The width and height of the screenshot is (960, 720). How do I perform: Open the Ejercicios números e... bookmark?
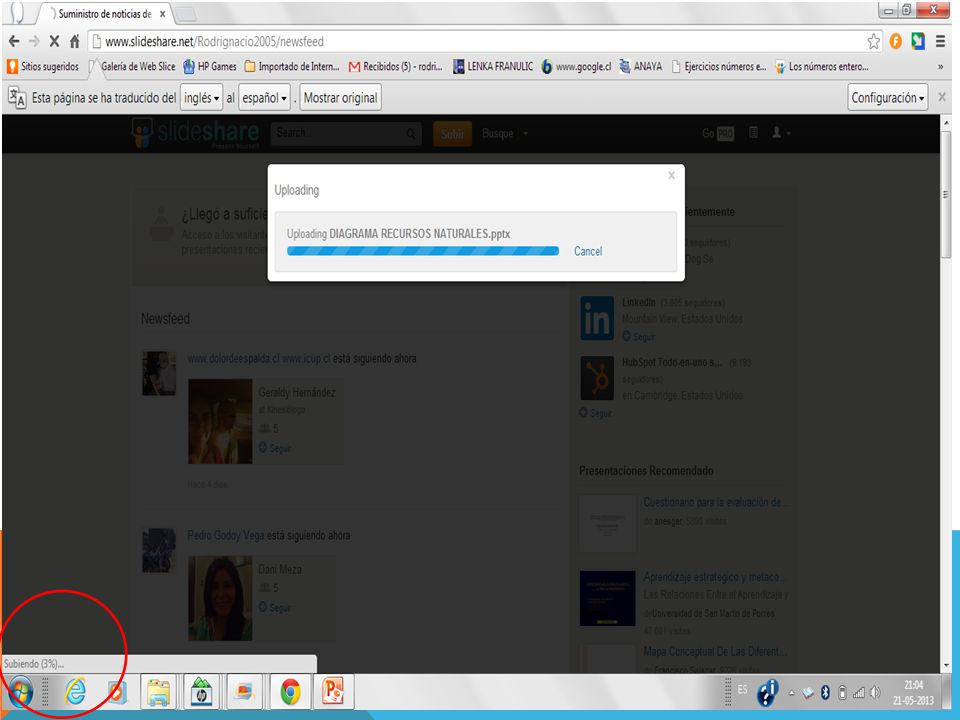[719, 66]
